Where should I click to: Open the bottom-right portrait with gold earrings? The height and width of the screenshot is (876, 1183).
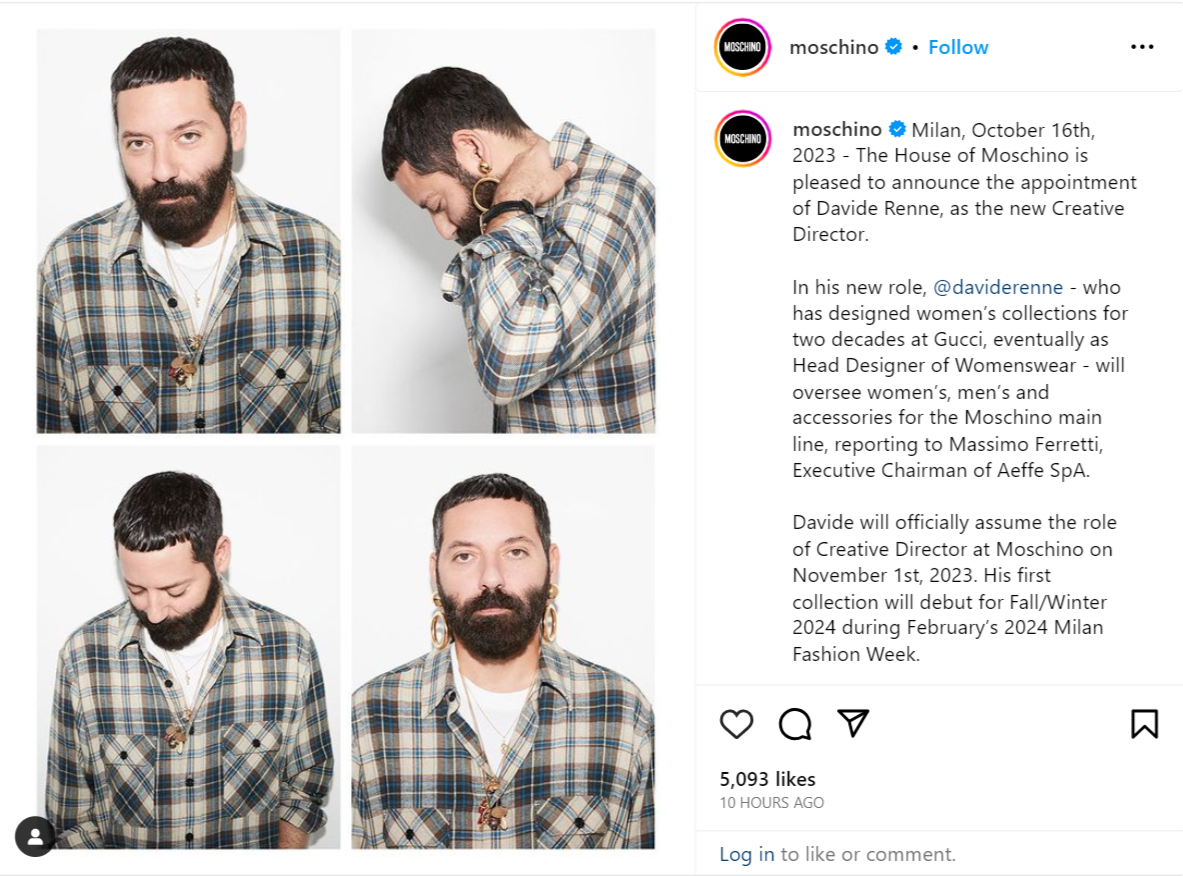504,650
